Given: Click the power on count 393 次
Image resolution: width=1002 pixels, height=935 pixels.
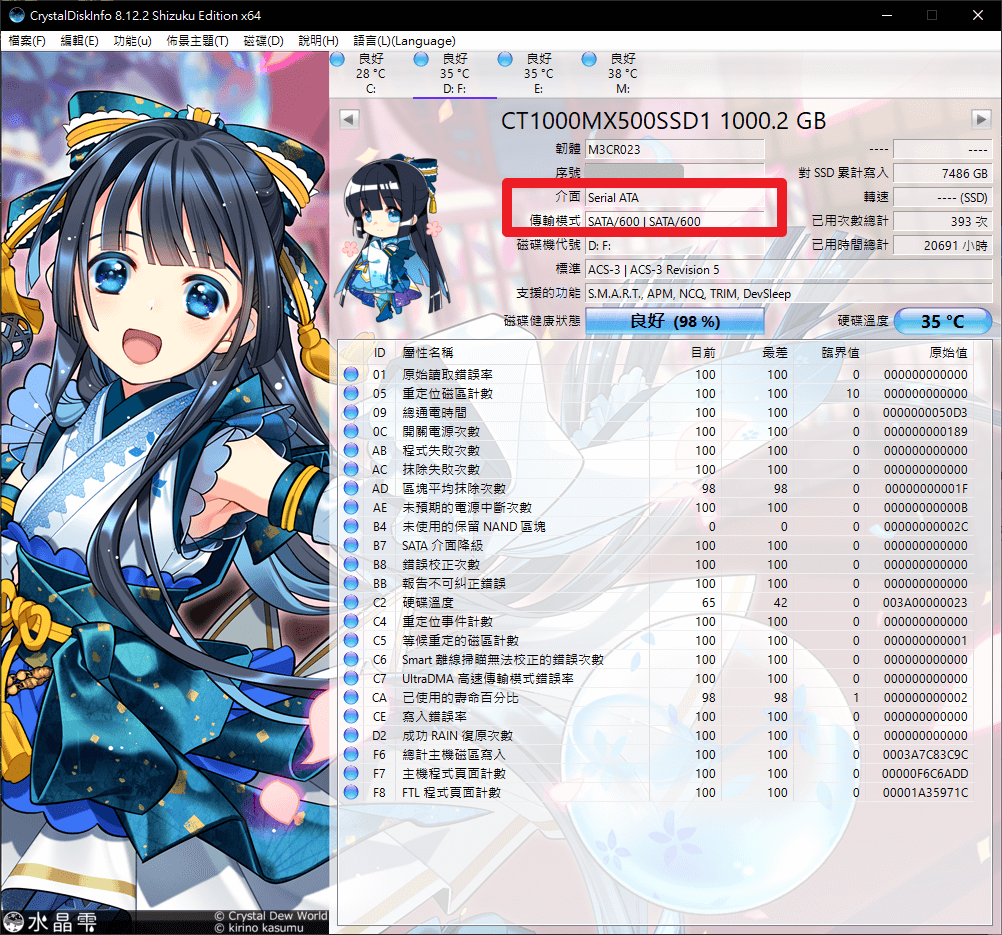Looking at the screenshot, I should point(943,221).
